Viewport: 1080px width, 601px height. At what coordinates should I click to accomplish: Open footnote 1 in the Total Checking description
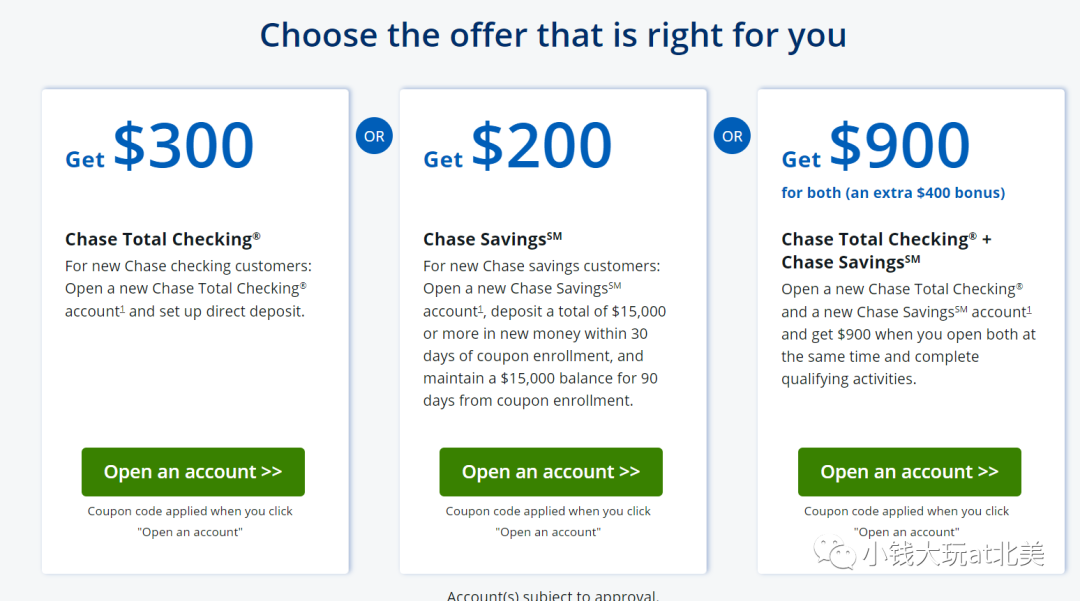click(x=123, y=309)
